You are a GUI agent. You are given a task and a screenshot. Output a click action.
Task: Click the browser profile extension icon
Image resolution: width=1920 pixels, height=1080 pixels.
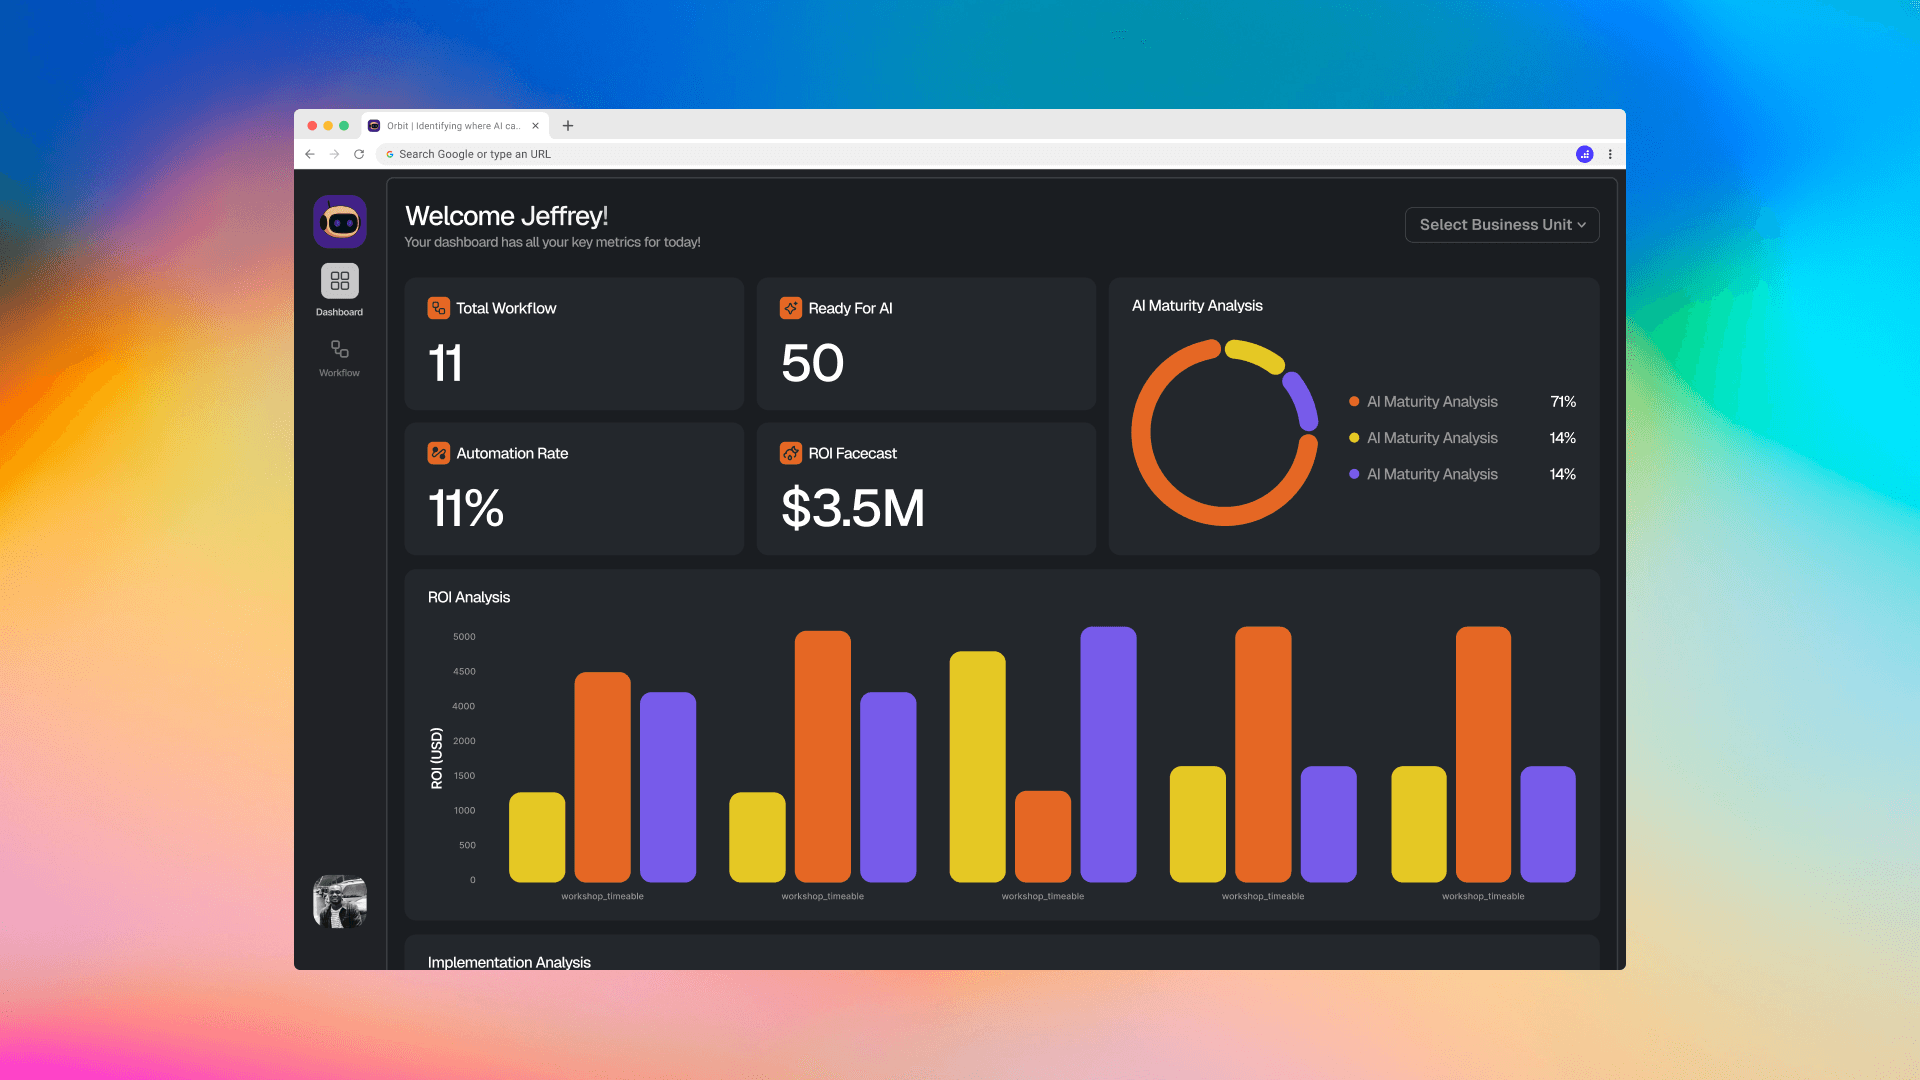click(1584, 154)
